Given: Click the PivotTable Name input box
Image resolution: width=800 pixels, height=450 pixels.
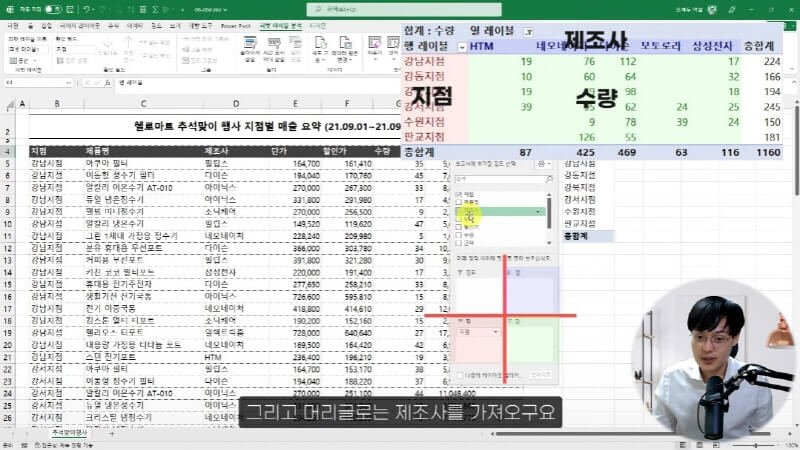Looking at the screenshot, I should pyautogui.click(x=29, y=49).
